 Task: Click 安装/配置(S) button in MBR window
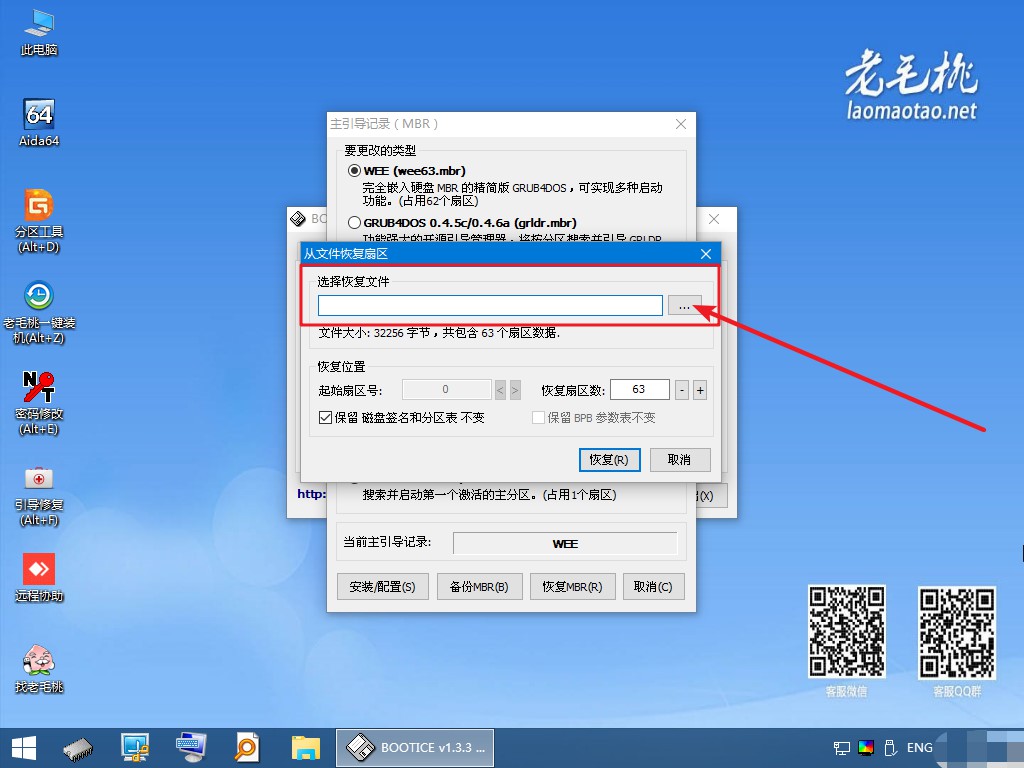tap(383, 586)
